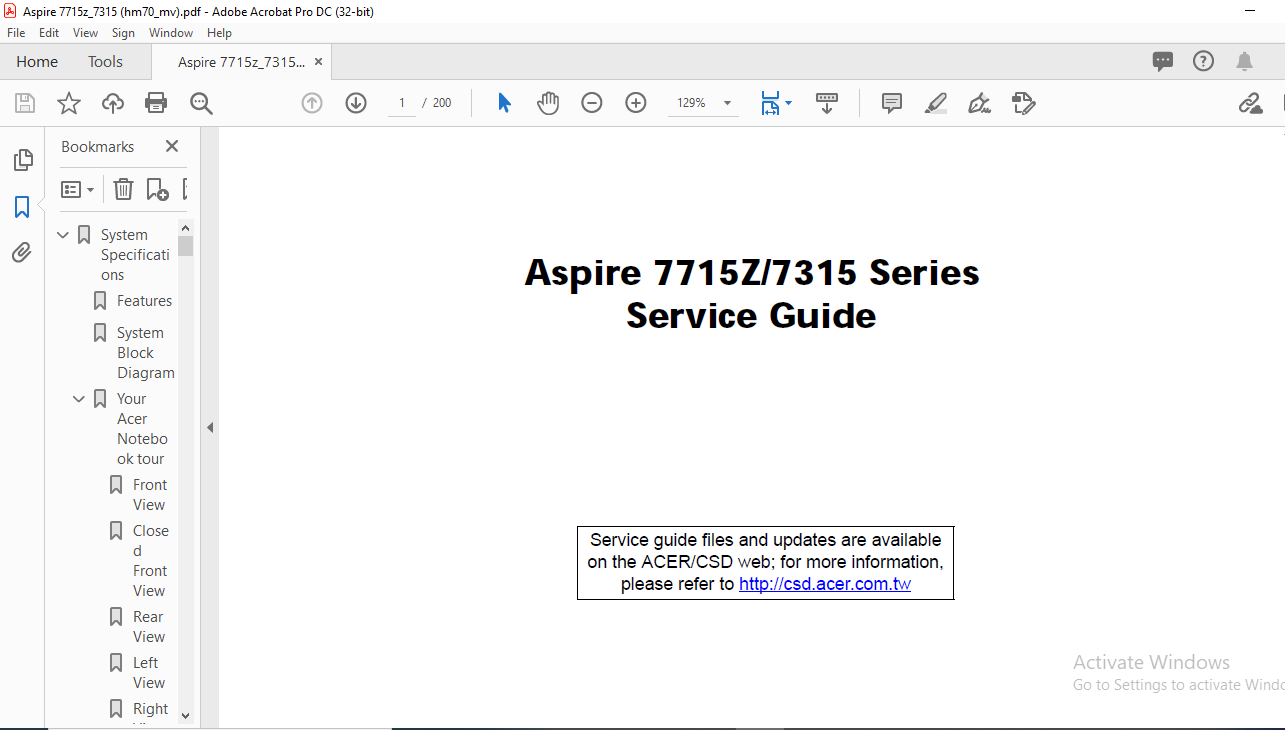The image size is (1285, 730).
Task: Click the Fit page width icon
Action: tap(769, 103)
